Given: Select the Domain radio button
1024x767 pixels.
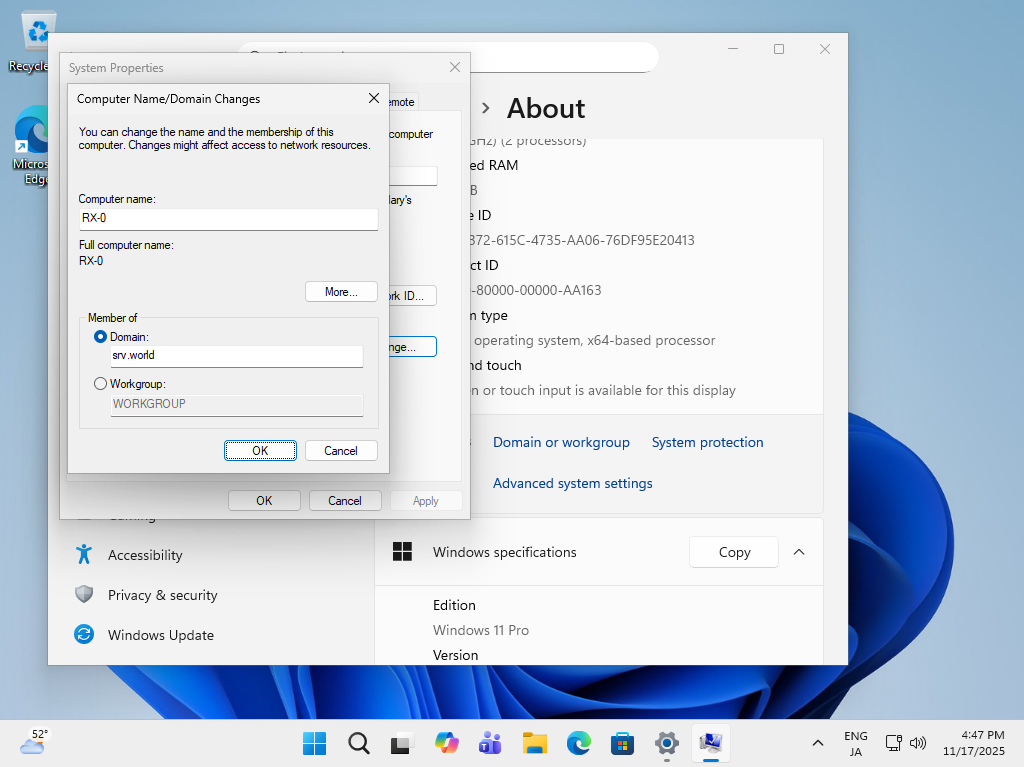Looking at the screenshot, I should 100,337.
